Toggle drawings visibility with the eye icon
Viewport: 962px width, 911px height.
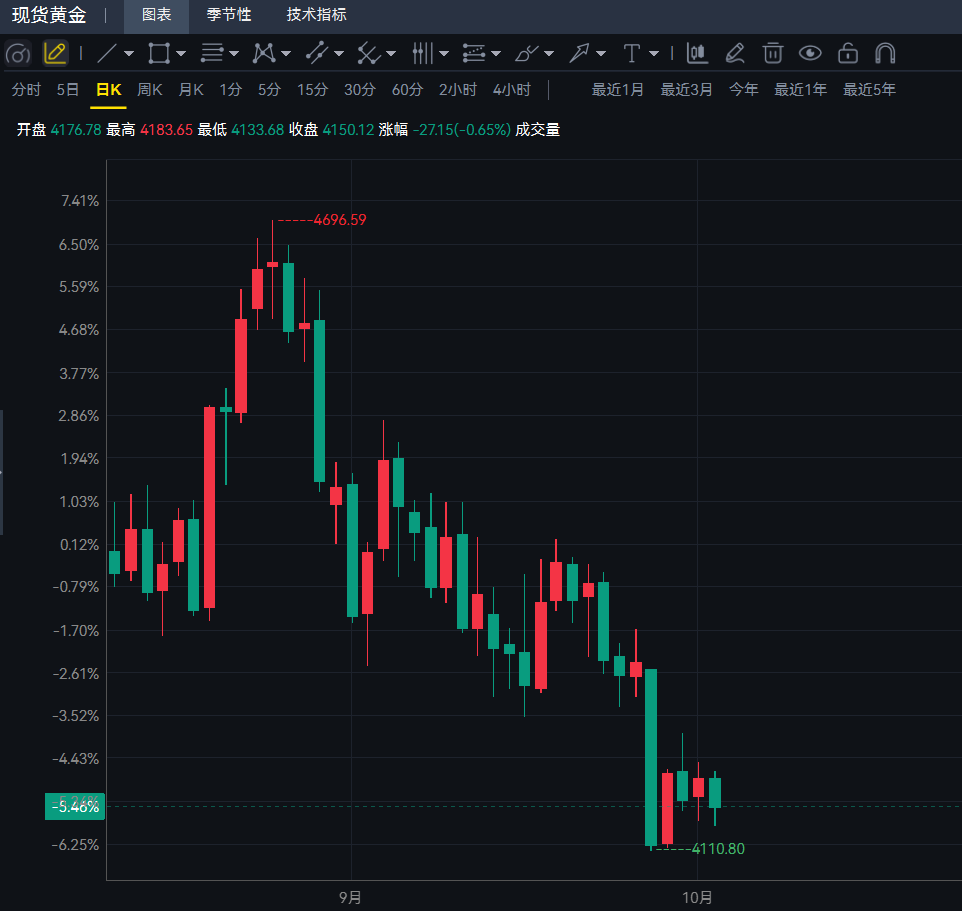coord(810,53)
